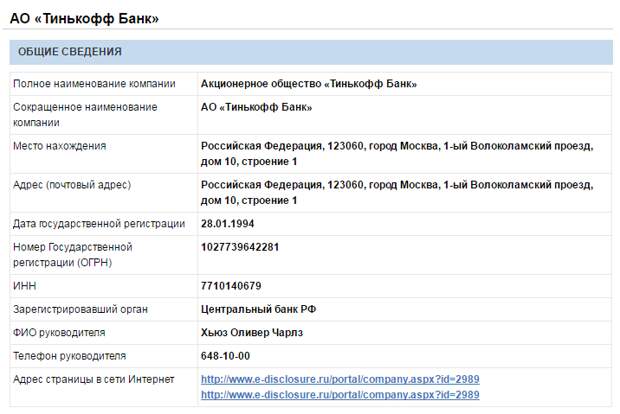Click the ИНН value 7710140679
Viewport: 620px width, 414px height.
(x=231, y=286)
